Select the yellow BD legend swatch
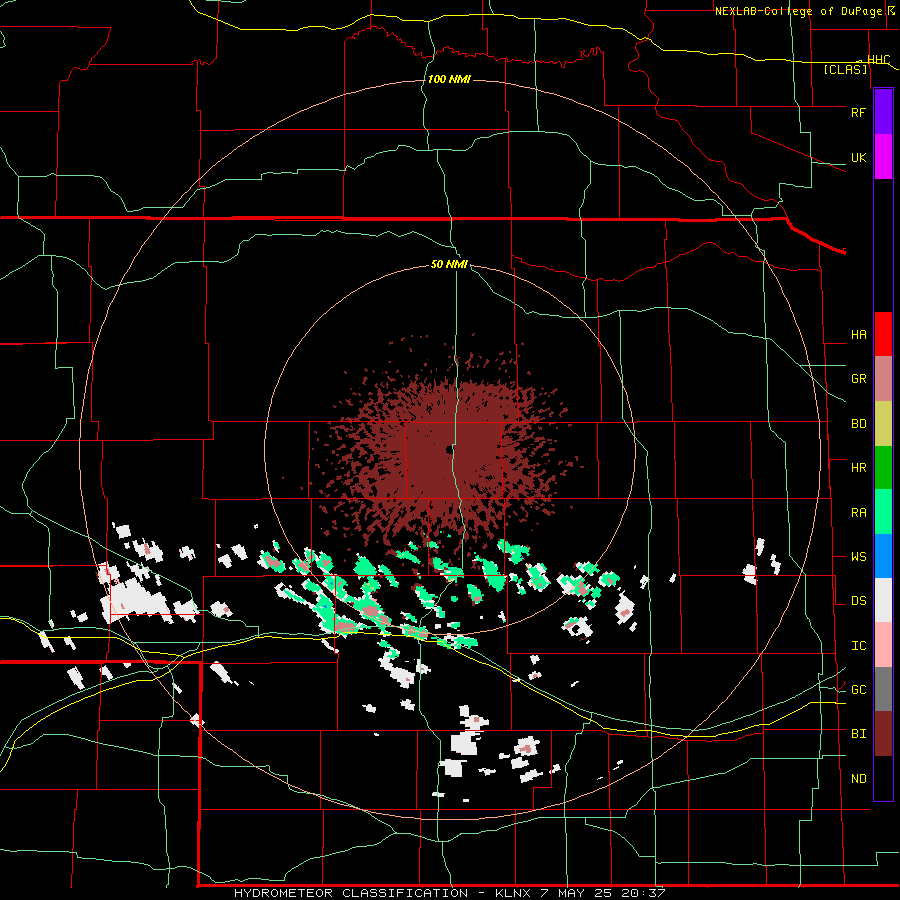900x900 pixels. pyautogui.click(x=883, y=423)
